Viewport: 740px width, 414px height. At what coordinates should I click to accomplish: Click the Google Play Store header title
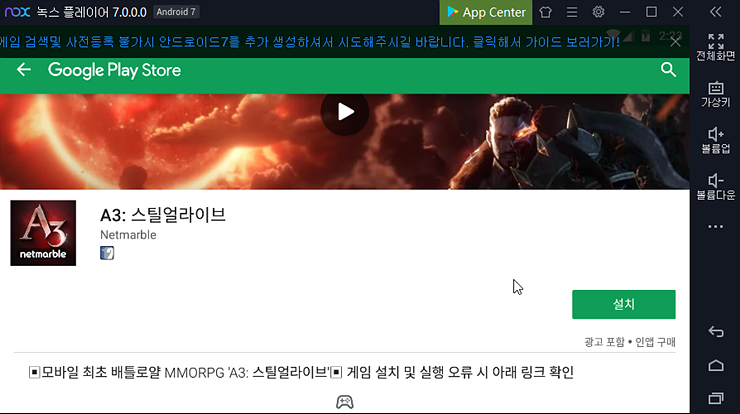click(x=114, y=70)
